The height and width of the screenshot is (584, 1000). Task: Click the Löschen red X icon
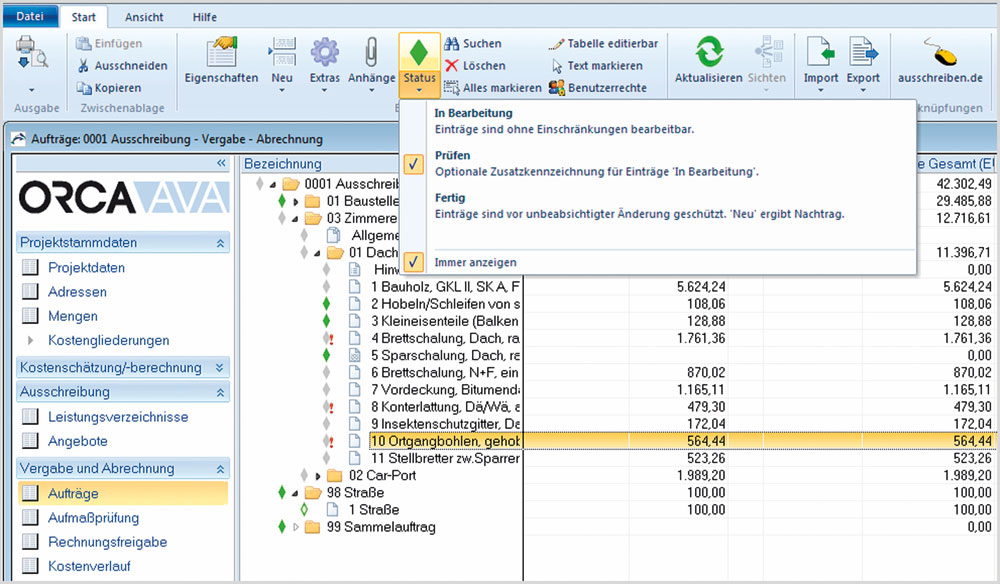point(452,66)
